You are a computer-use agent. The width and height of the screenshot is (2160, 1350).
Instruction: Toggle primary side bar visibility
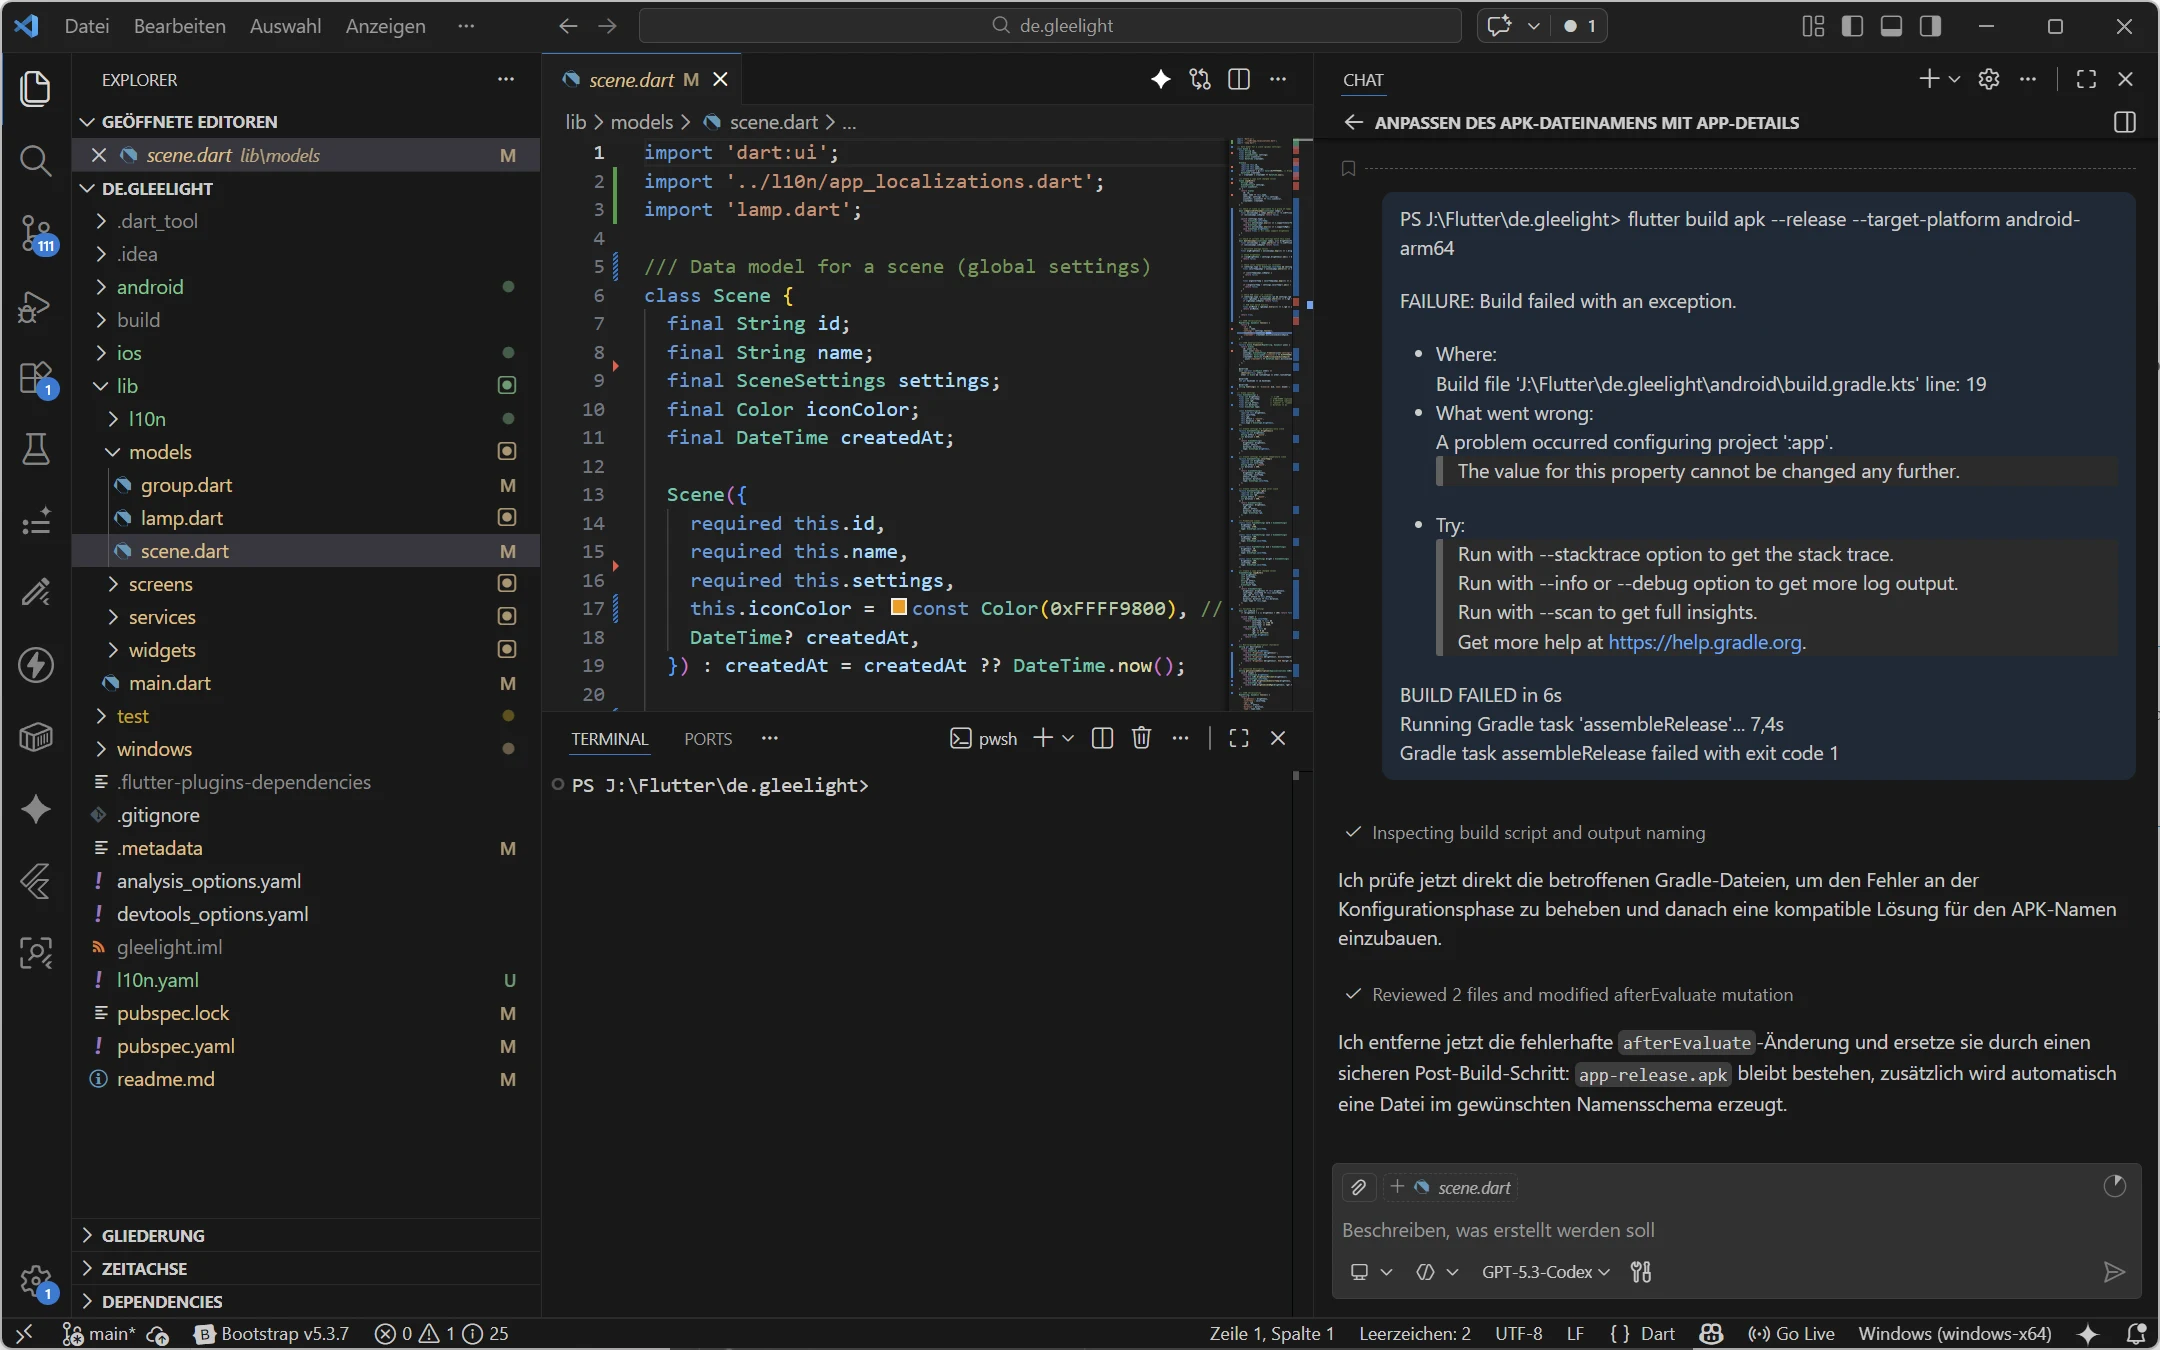[1852, 26]
